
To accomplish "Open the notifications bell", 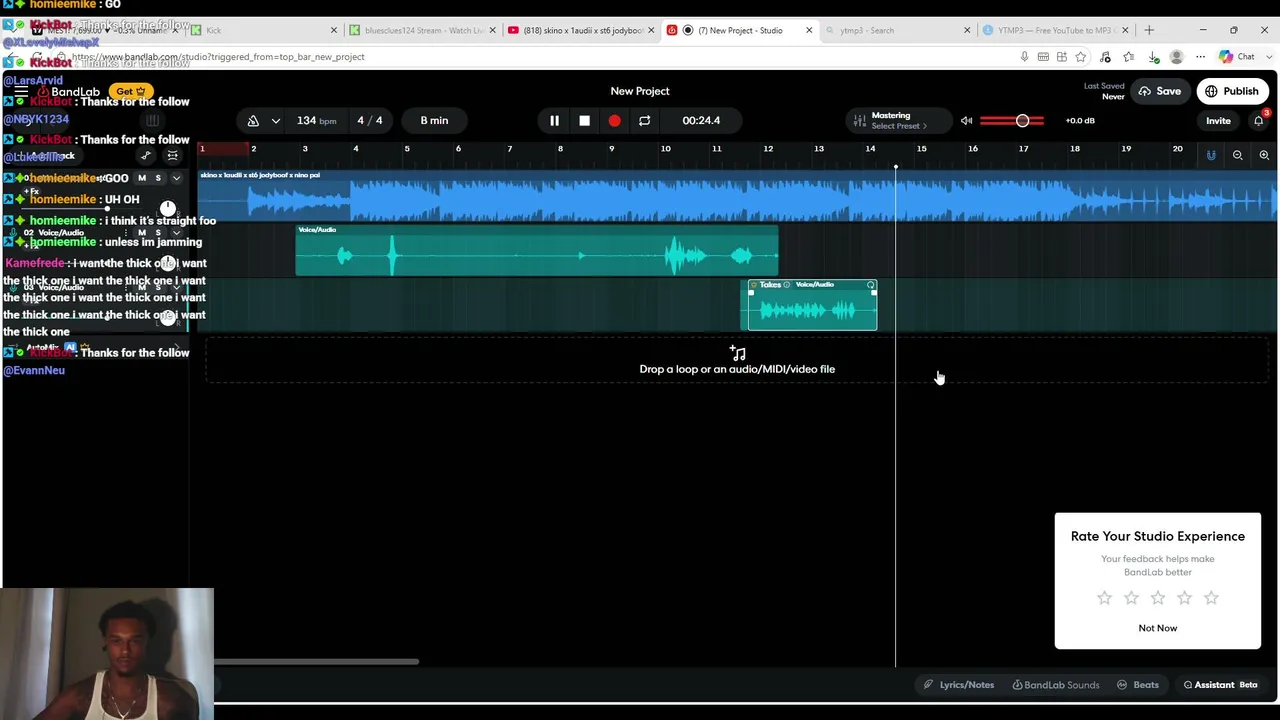I will click(1259, 121).
